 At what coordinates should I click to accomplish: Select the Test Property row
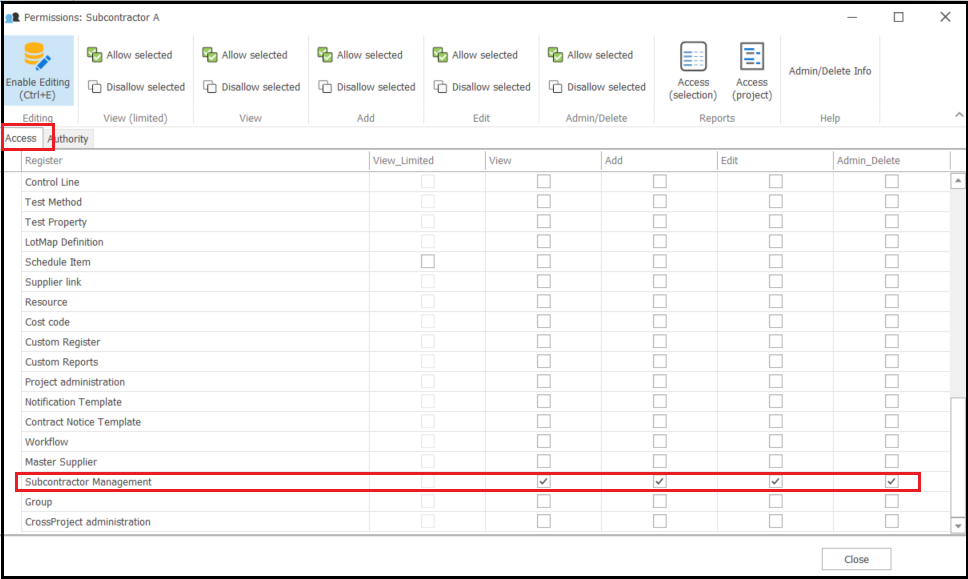[x=485, y=222]
